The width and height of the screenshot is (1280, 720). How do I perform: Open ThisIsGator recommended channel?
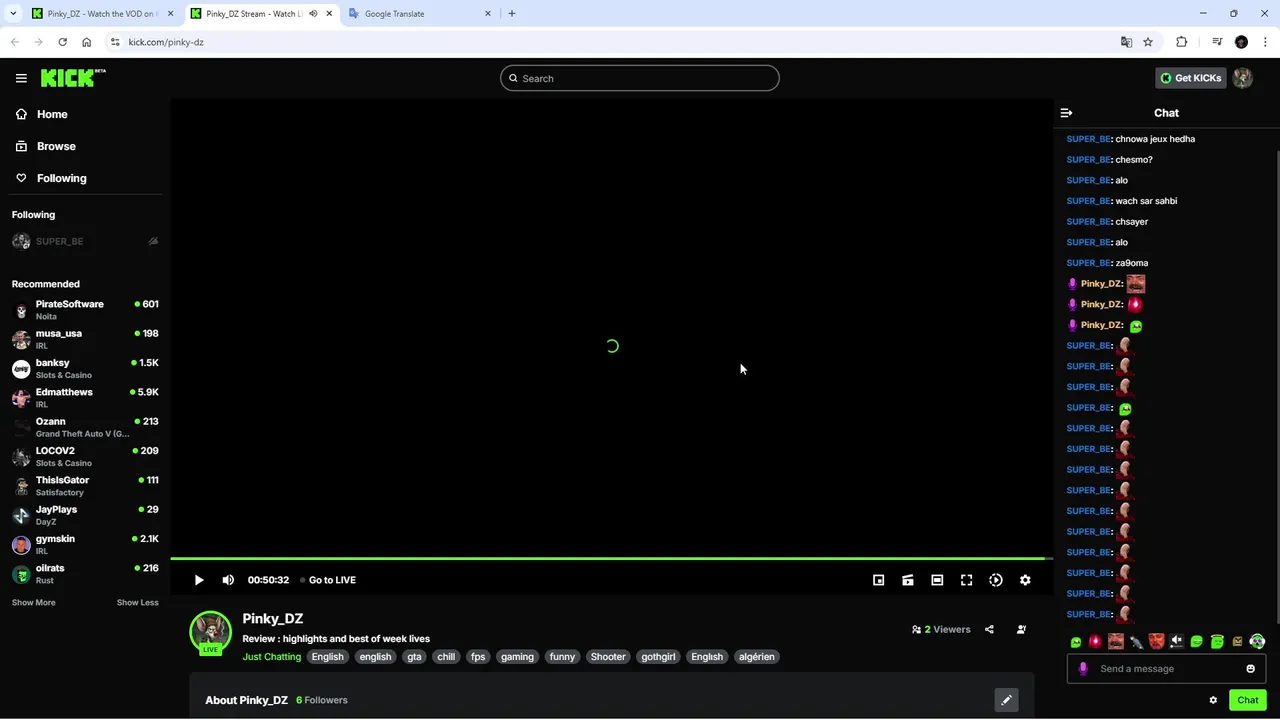tap(85, 485)
